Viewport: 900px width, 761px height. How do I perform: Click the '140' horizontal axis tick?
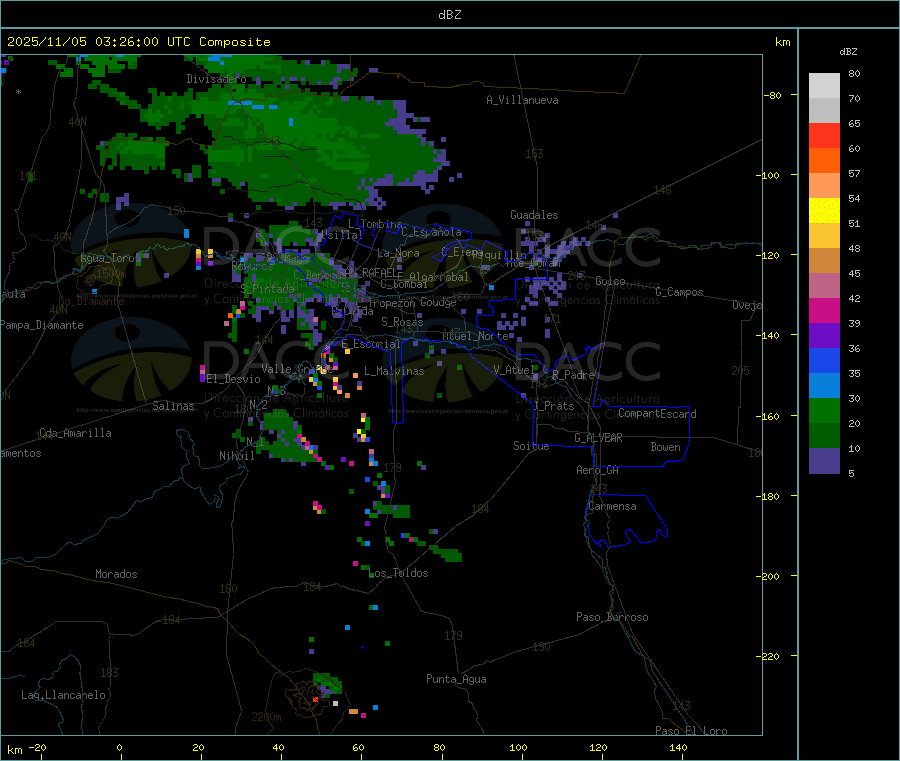tap(678, 747)
